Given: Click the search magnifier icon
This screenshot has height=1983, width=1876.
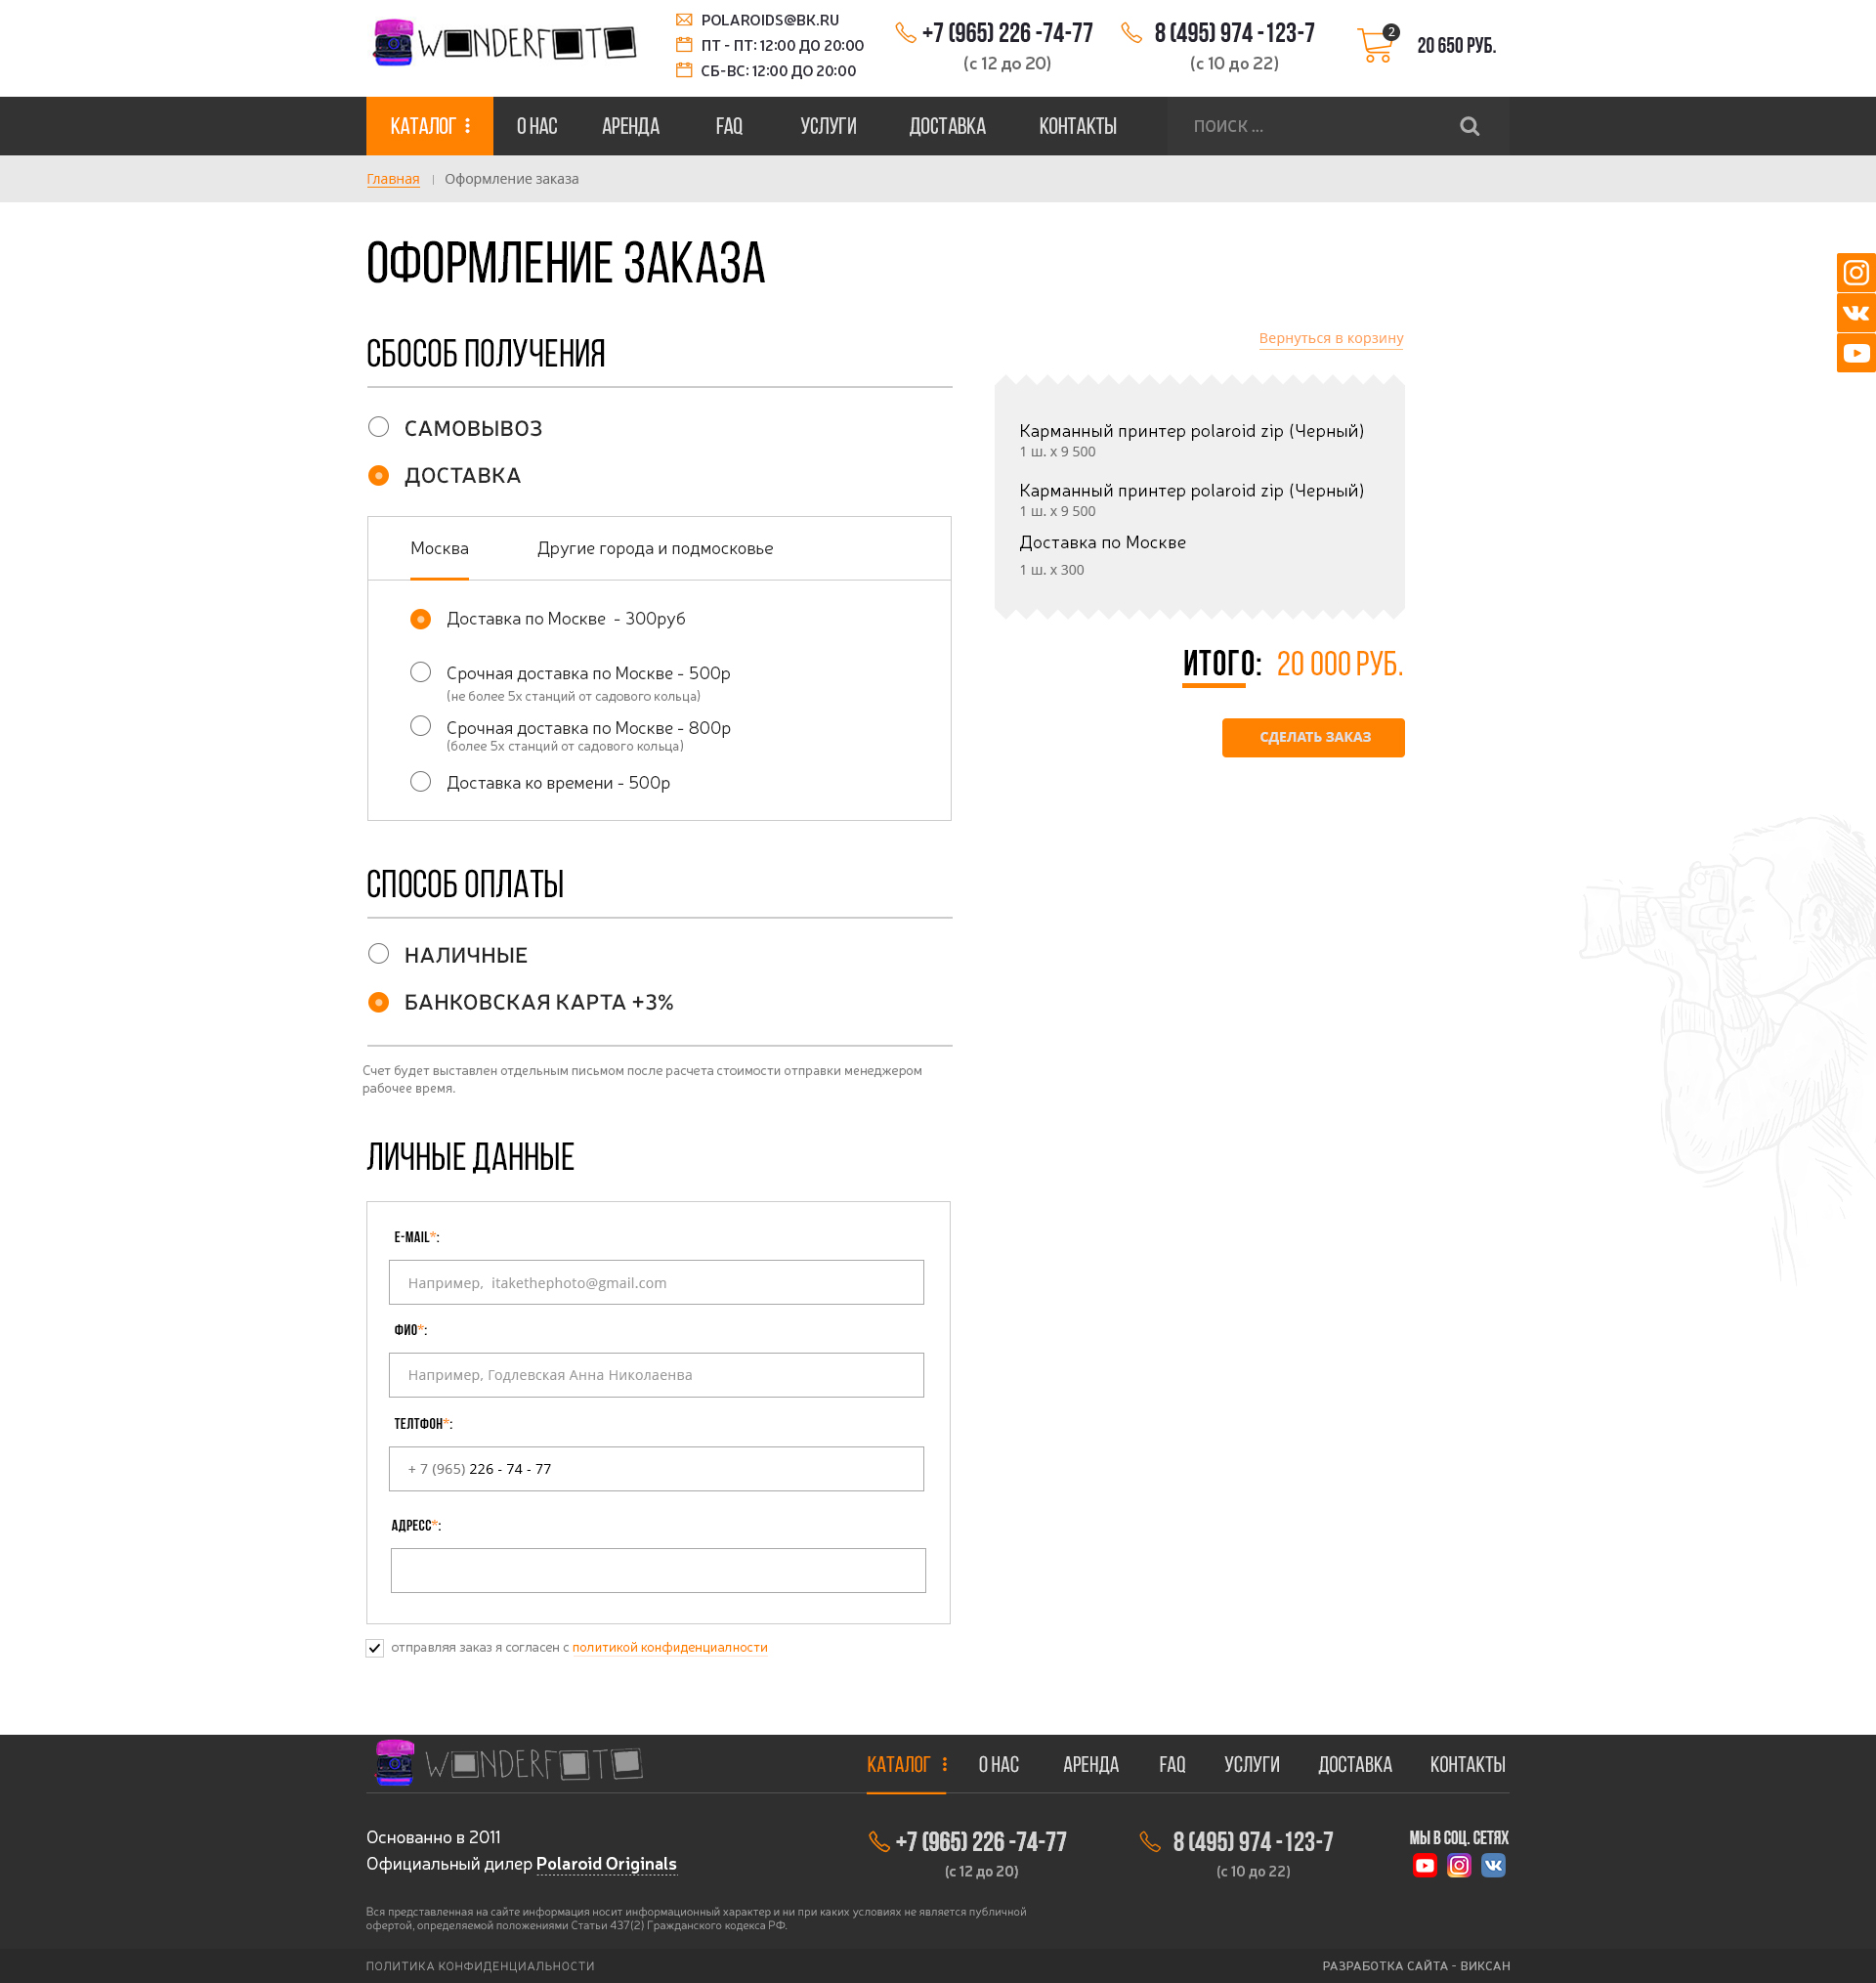Looking at the screenshot, I should [x=1469, y=126].
